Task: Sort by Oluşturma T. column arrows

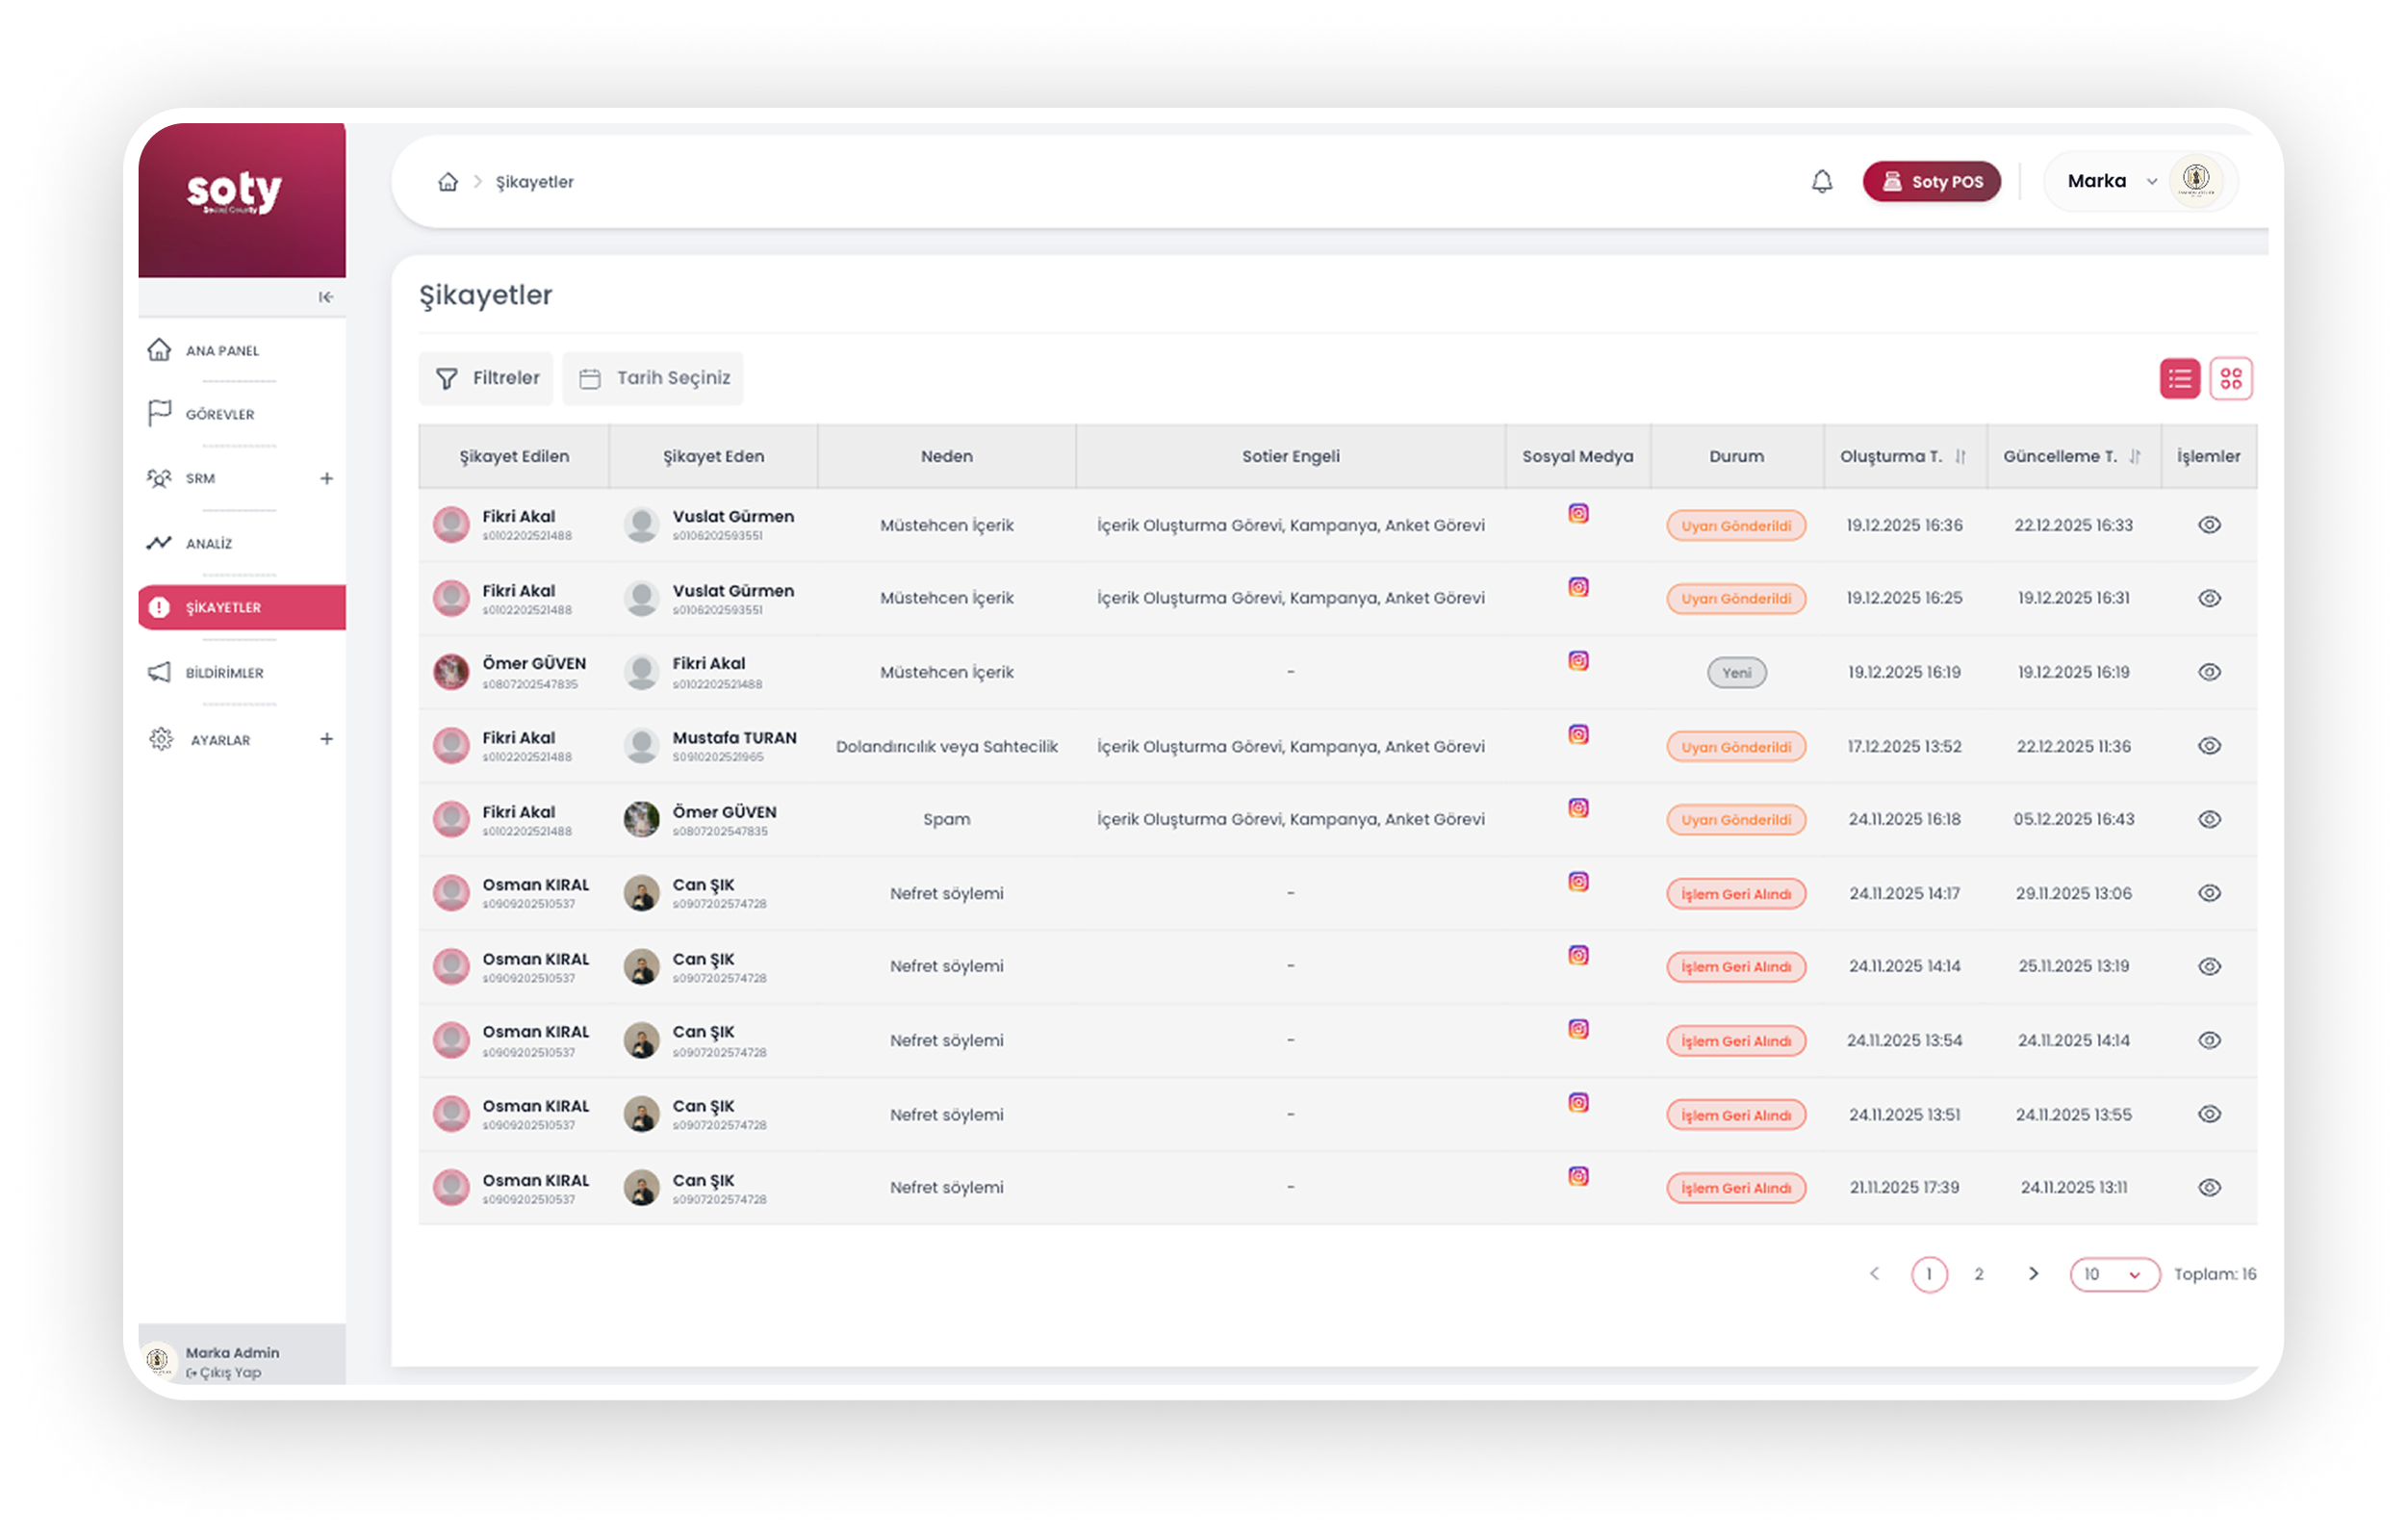Action: (1962, 456)
